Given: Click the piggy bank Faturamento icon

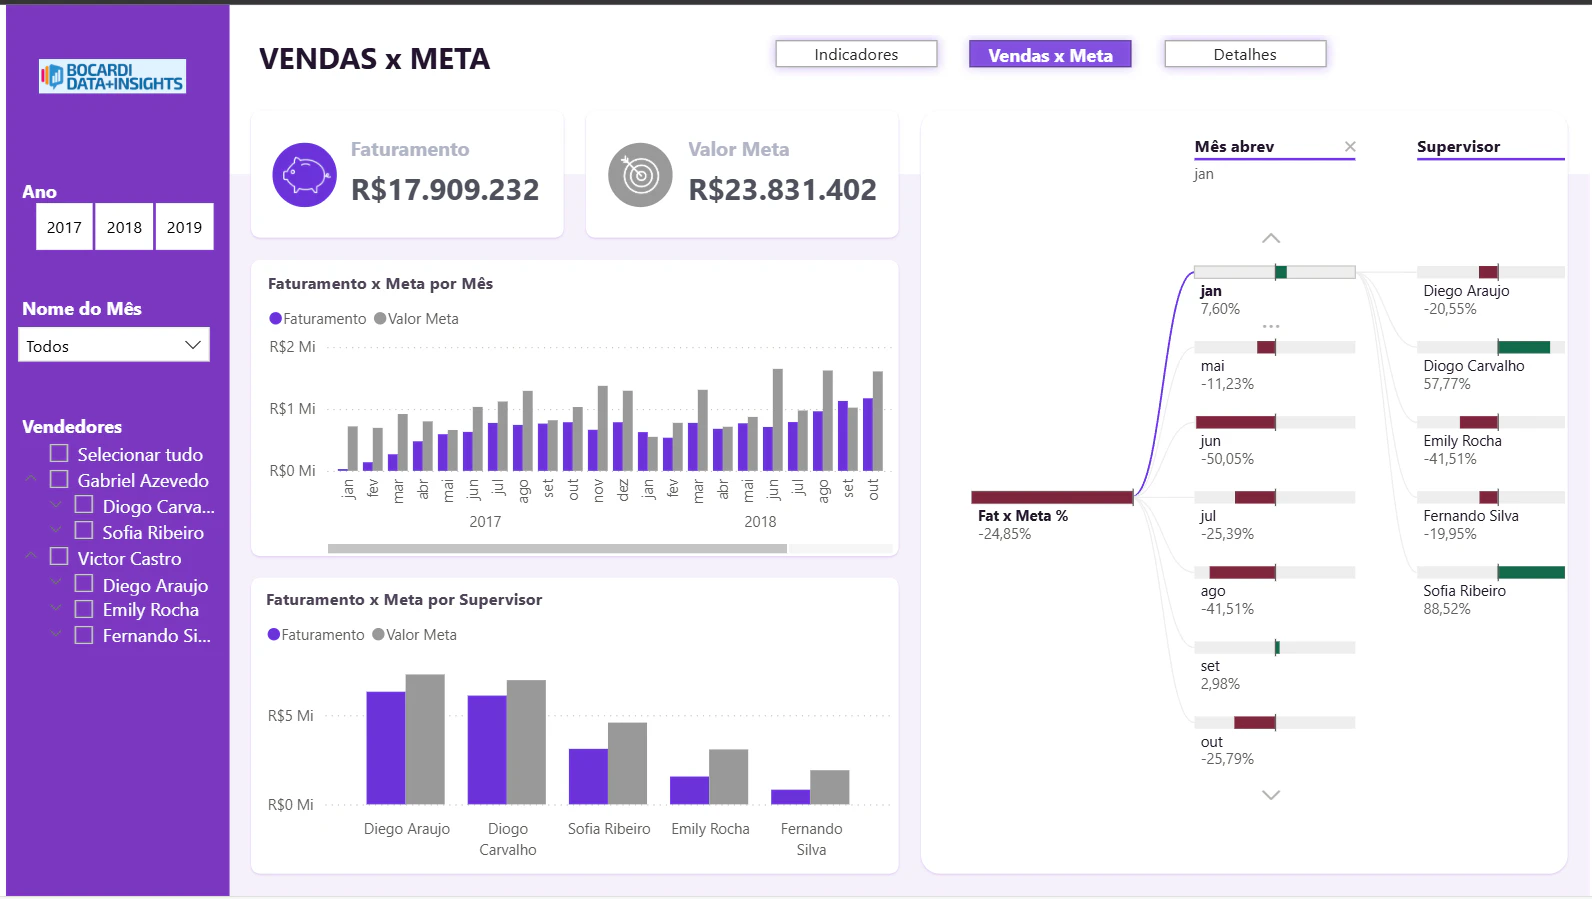Looking at the screenshot, I should point(304,175).
